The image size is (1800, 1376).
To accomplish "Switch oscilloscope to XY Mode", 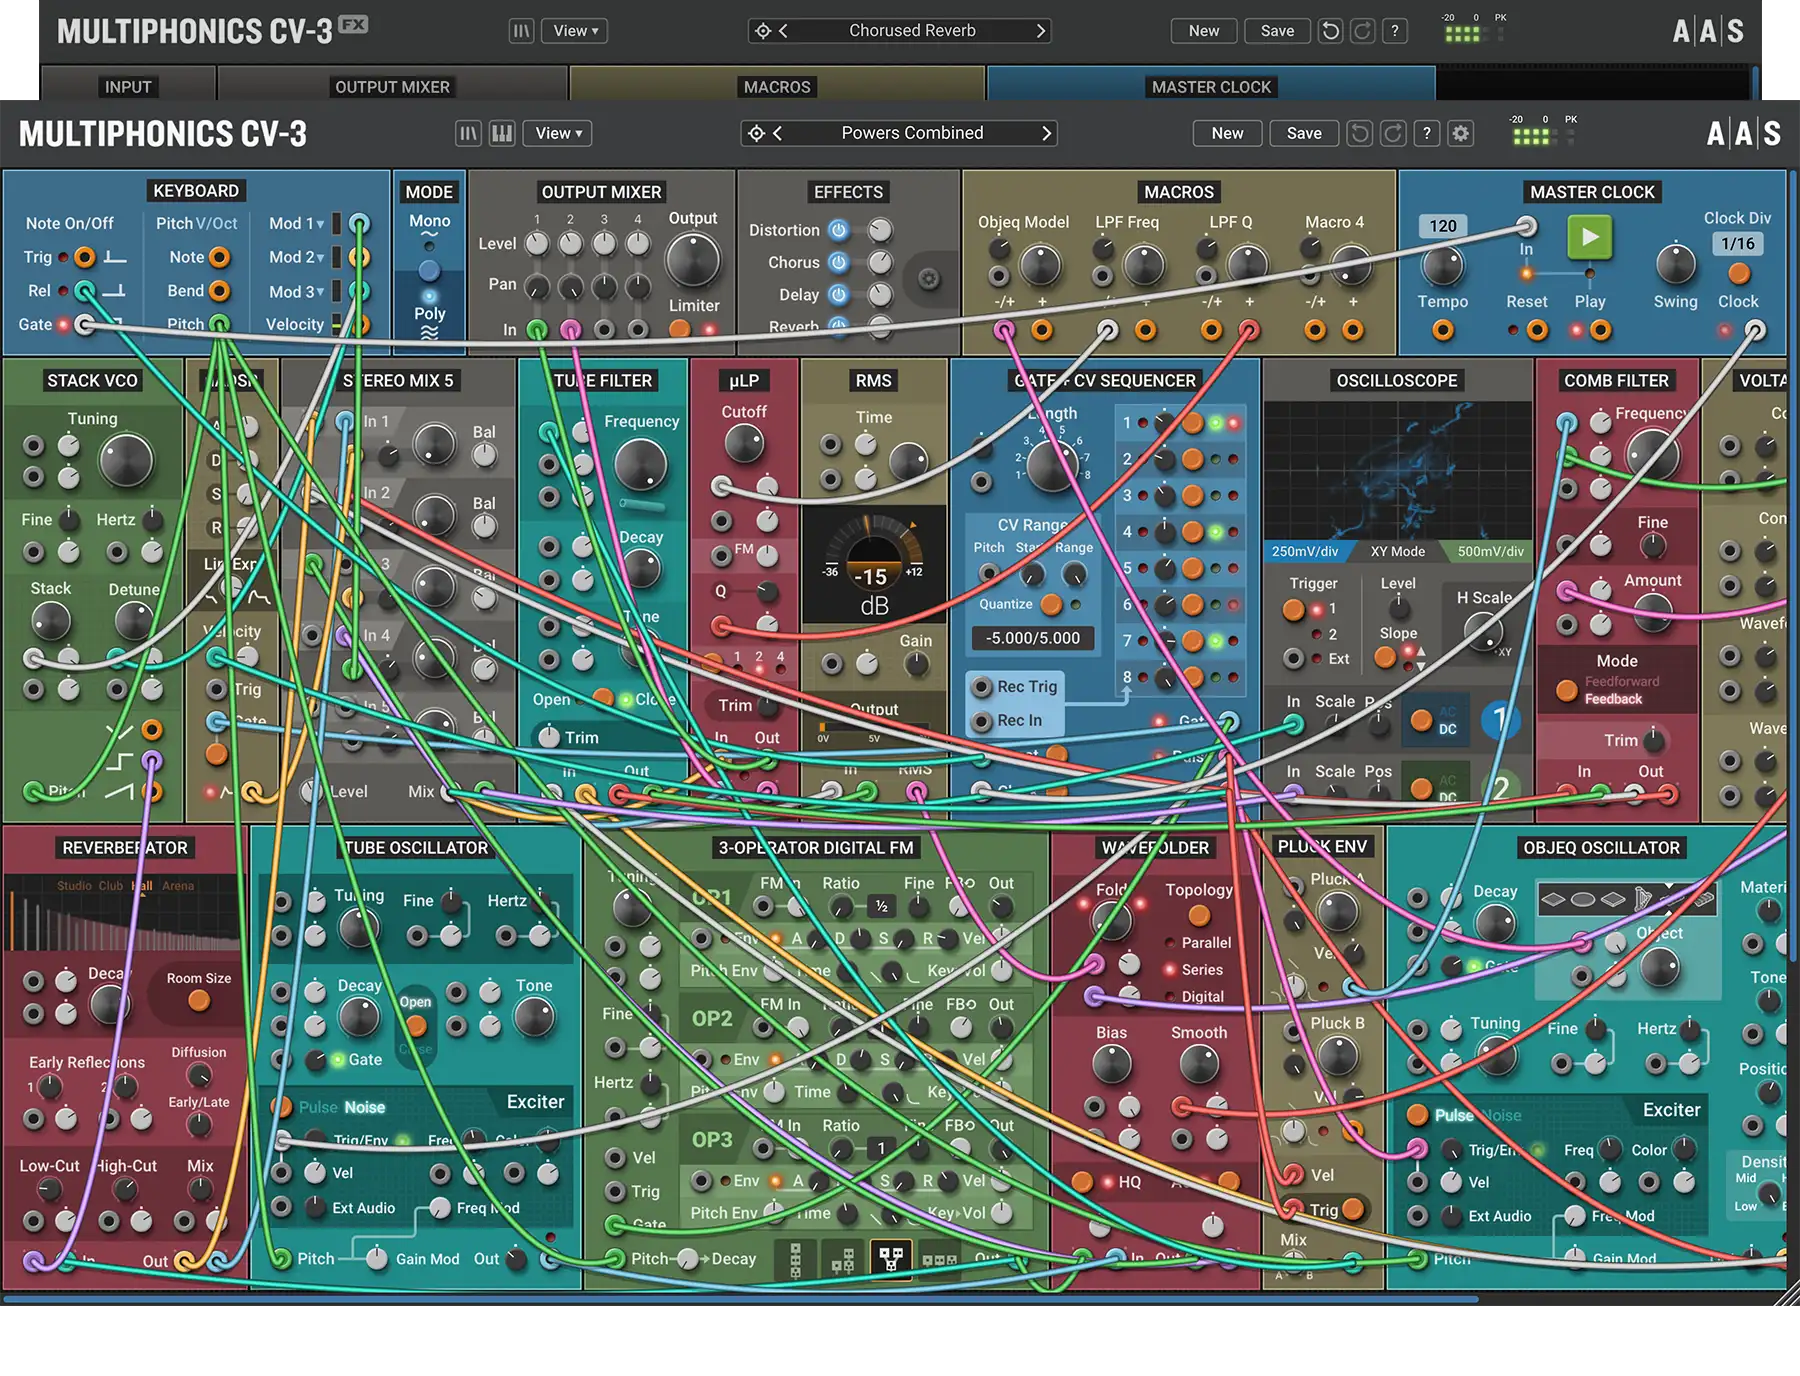I will tap(1397, 551).
